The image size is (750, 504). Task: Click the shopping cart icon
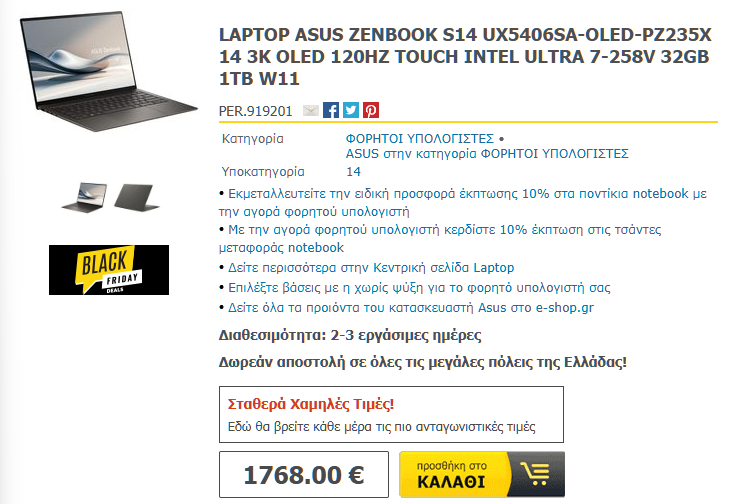click(x=536, y=474)
